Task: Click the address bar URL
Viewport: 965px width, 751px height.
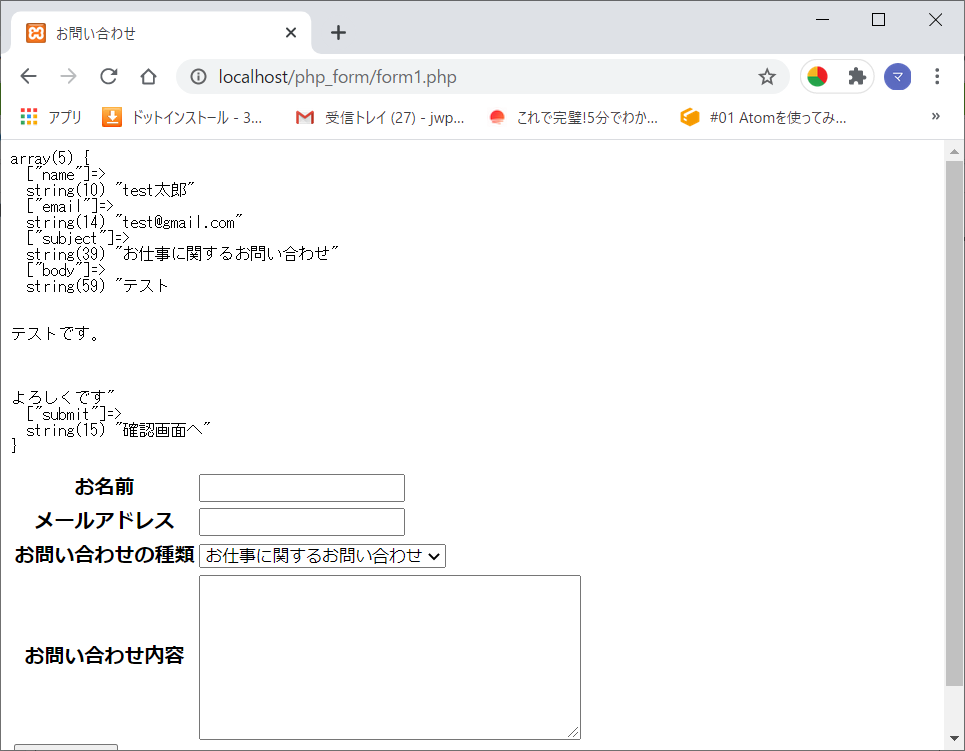Action: click(x=337, y=77)
